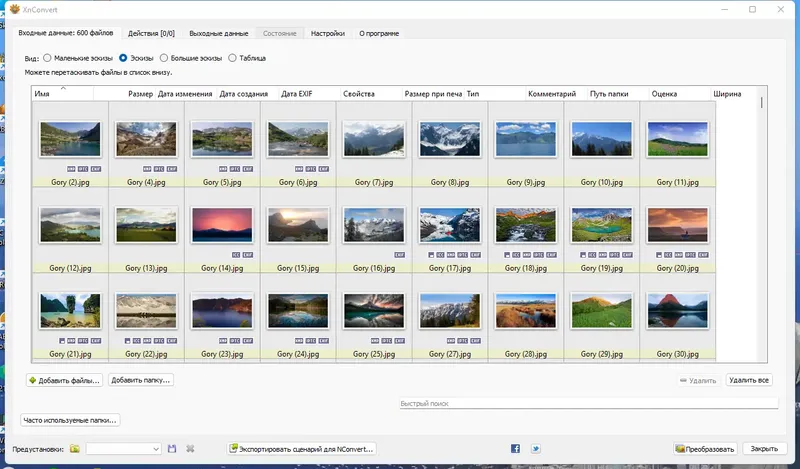Open the Настройки tab
The image size is (800, 469).
(328, 33)
